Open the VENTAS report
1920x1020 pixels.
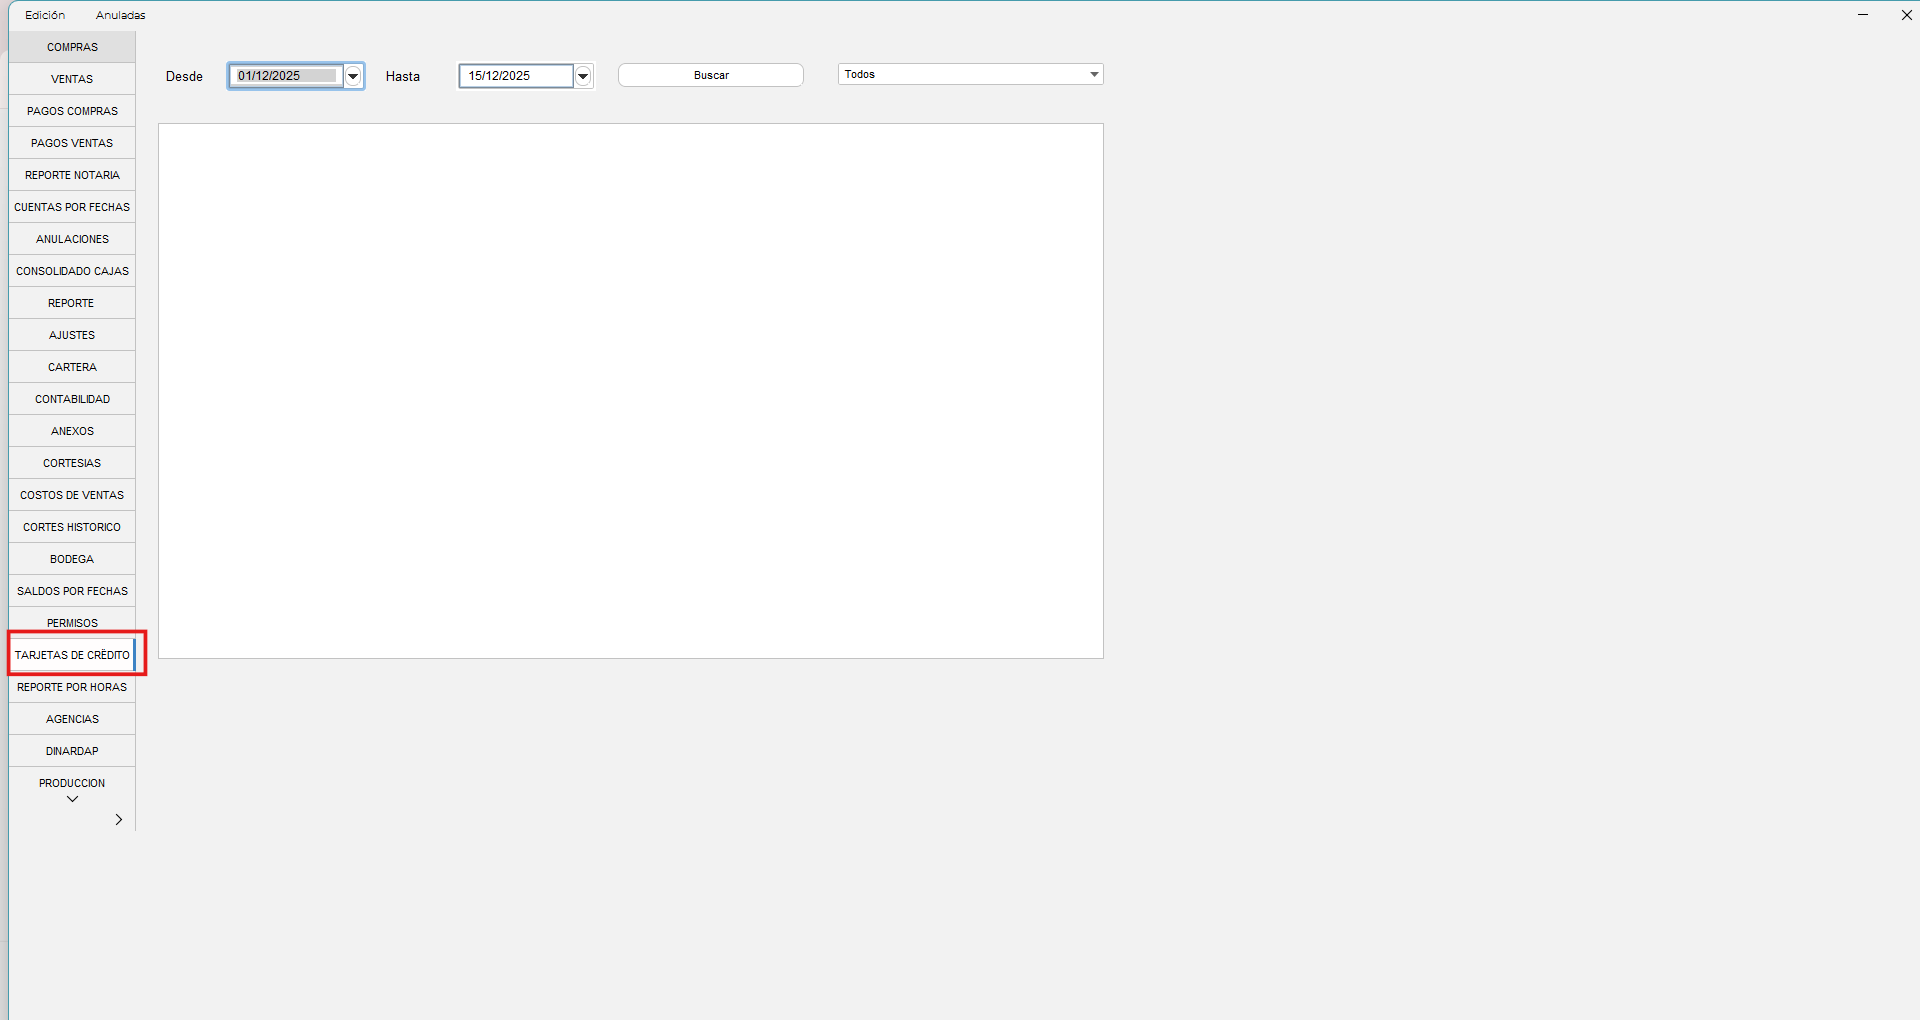(71, 78)
